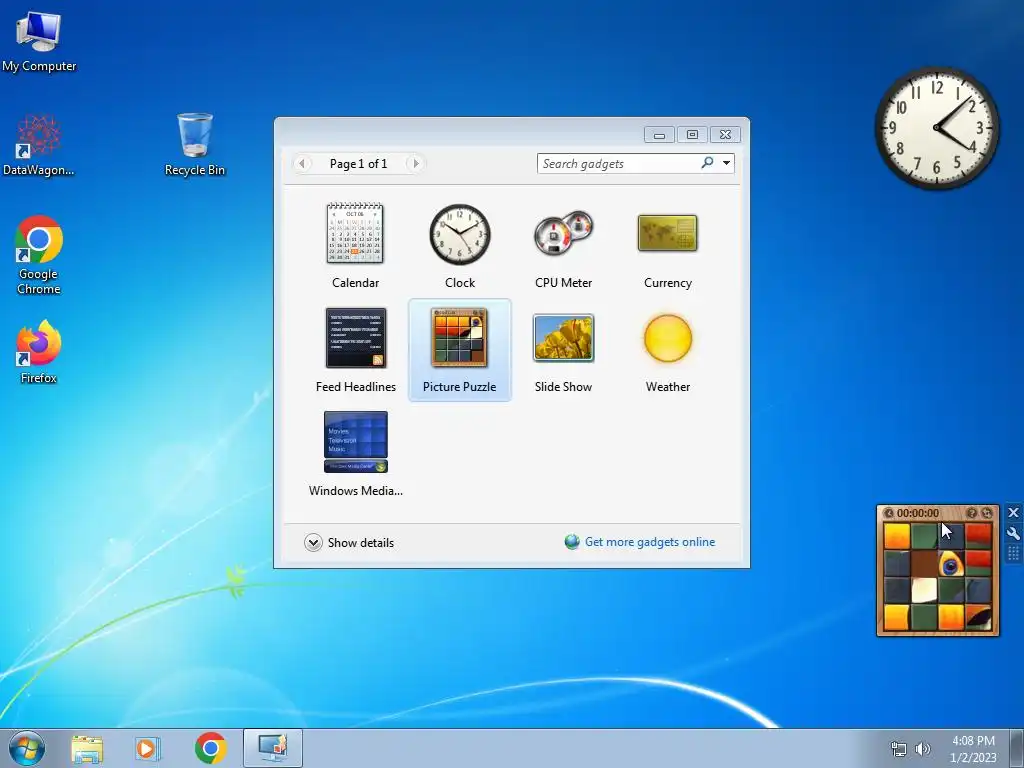Go to the previous gadget page
The width and height of the screenshot is (1024, 768).
[x=302, y=163]
